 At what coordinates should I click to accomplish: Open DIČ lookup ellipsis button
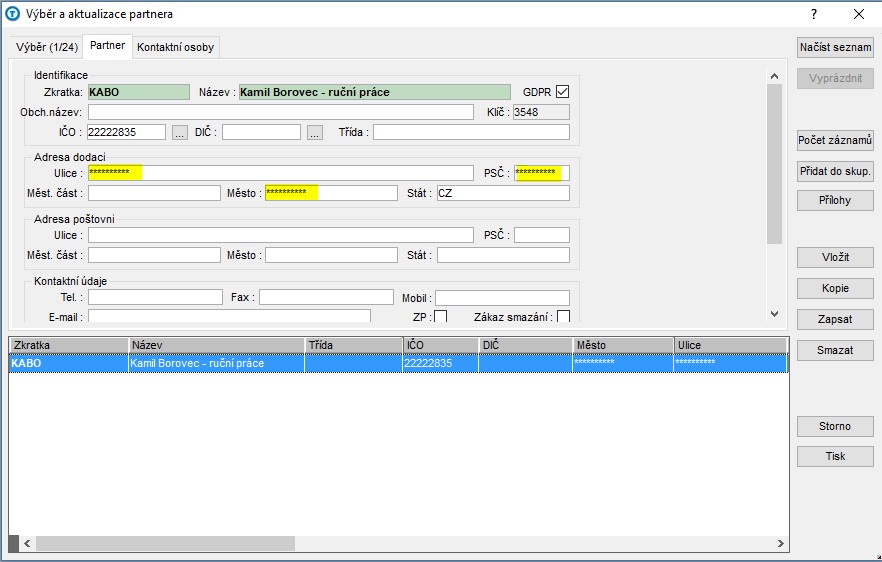(314, 133)
